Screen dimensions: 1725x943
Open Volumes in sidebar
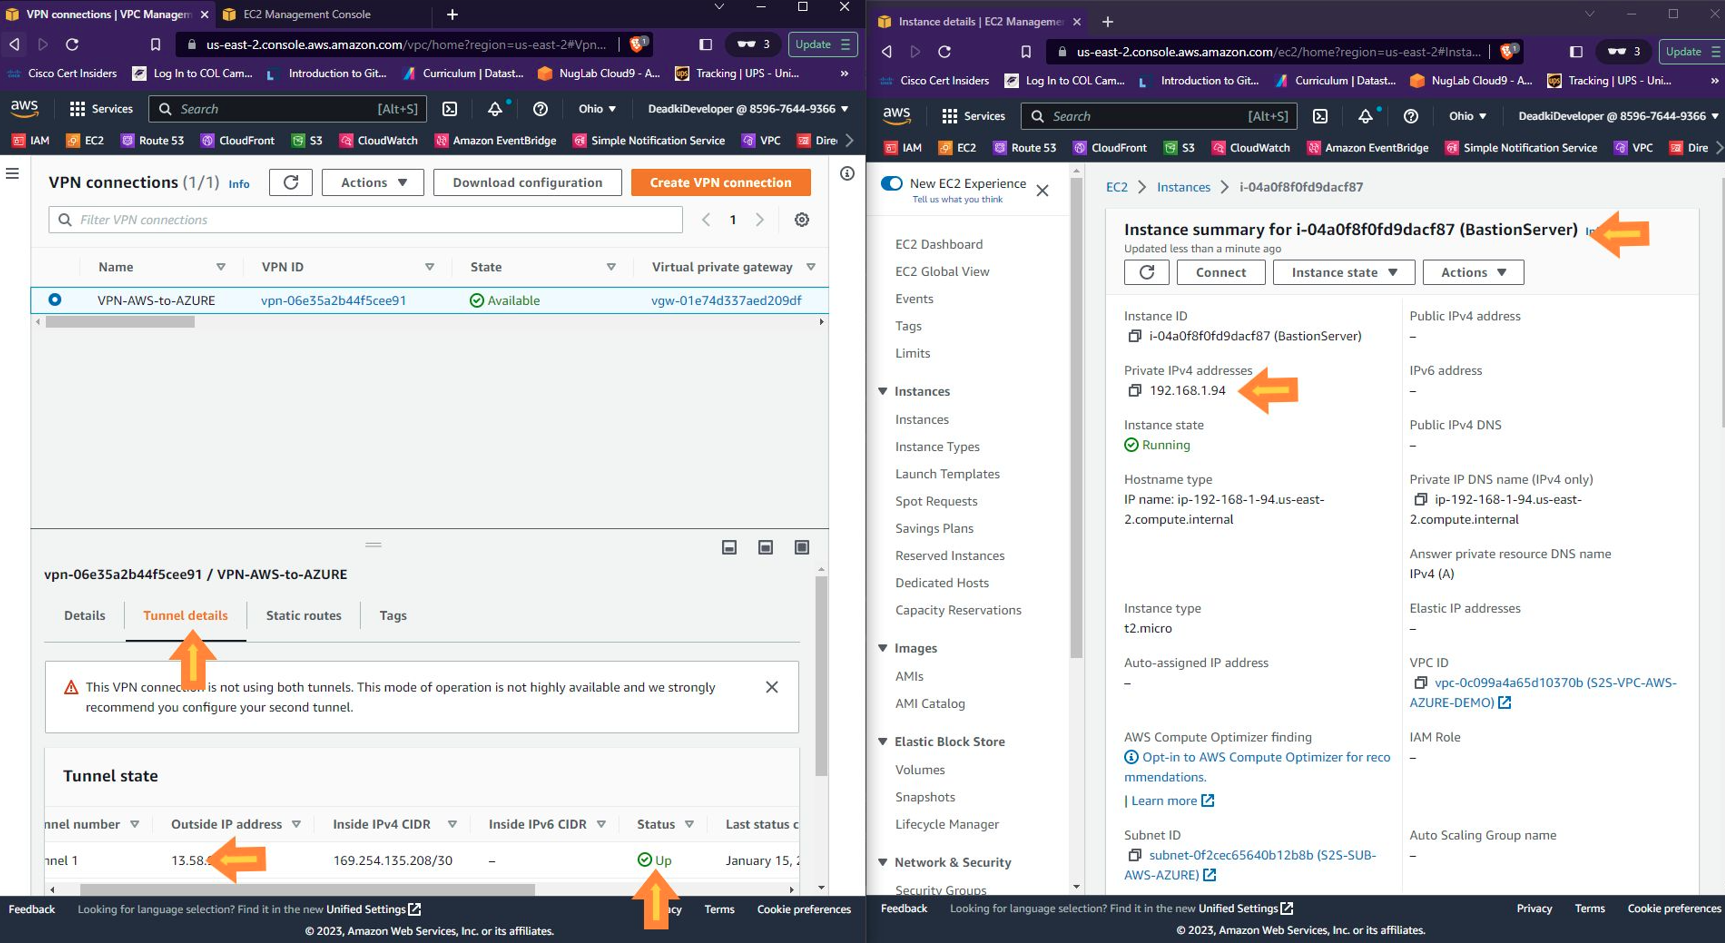point(920,770)
